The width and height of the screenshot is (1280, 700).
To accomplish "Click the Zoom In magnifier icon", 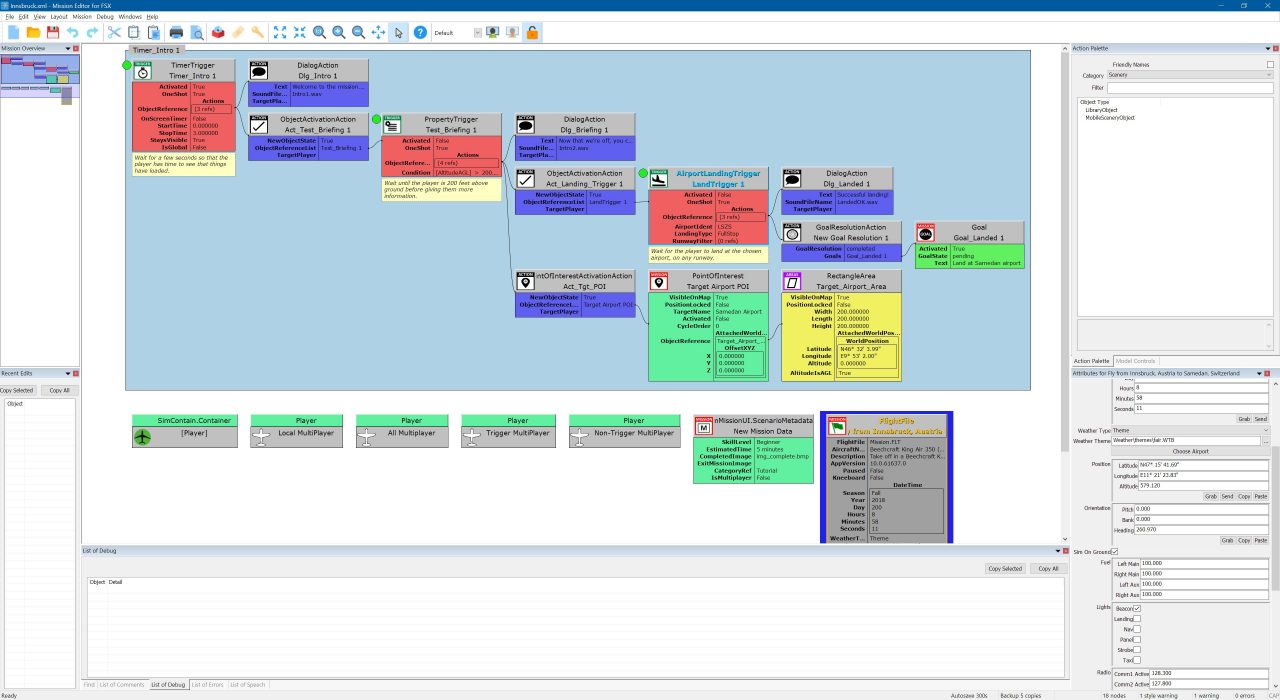I will [339, 33].
